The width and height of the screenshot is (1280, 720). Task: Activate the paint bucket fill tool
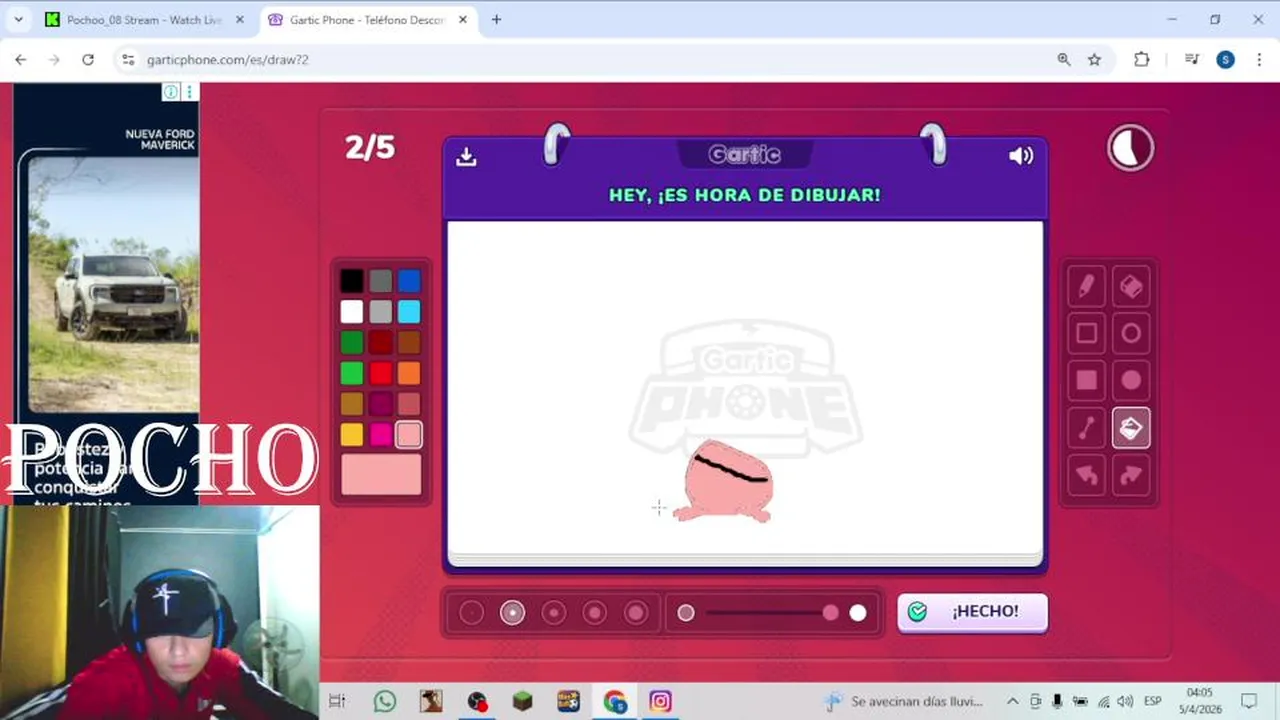tap(1131, 428)
